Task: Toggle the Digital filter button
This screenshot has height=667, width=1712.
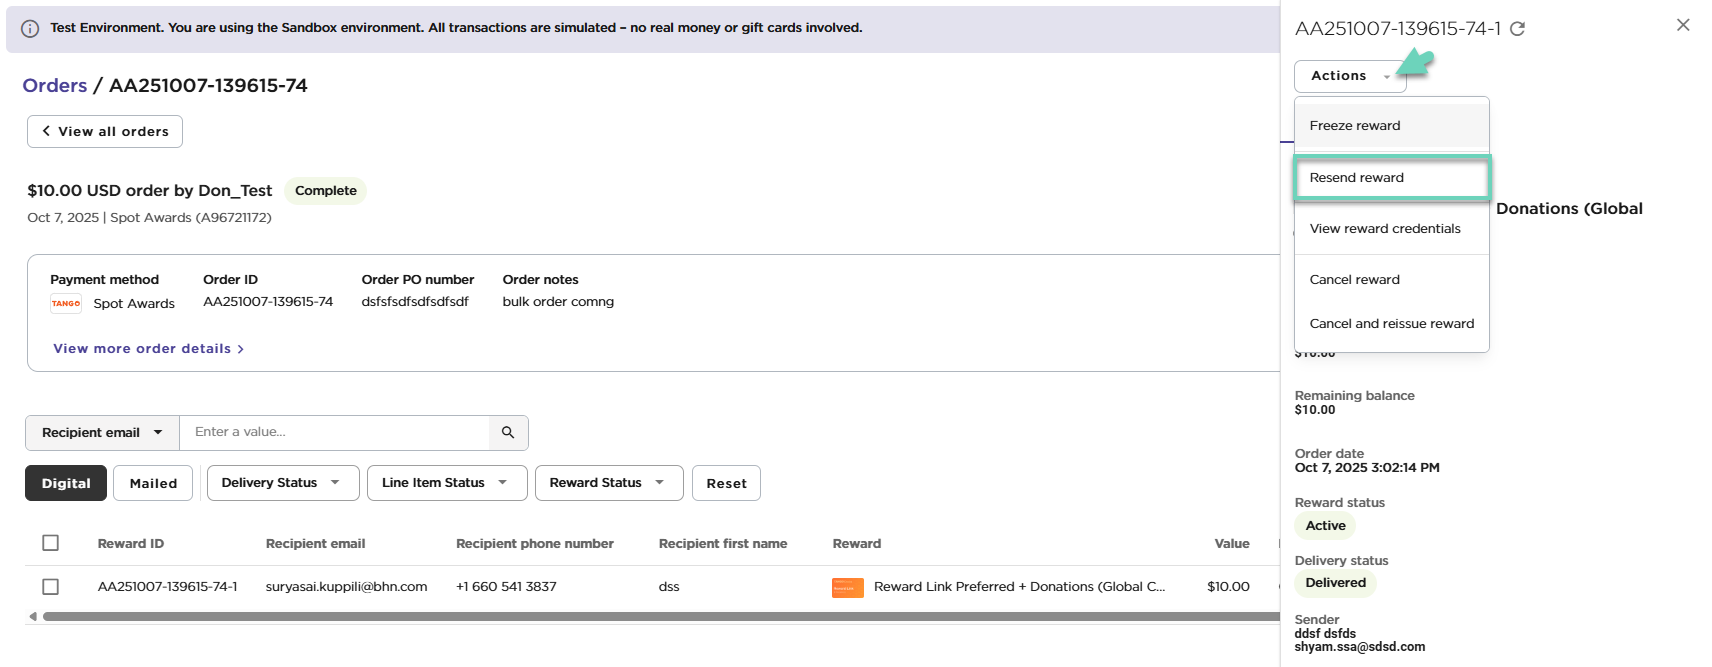Action: 66,483
